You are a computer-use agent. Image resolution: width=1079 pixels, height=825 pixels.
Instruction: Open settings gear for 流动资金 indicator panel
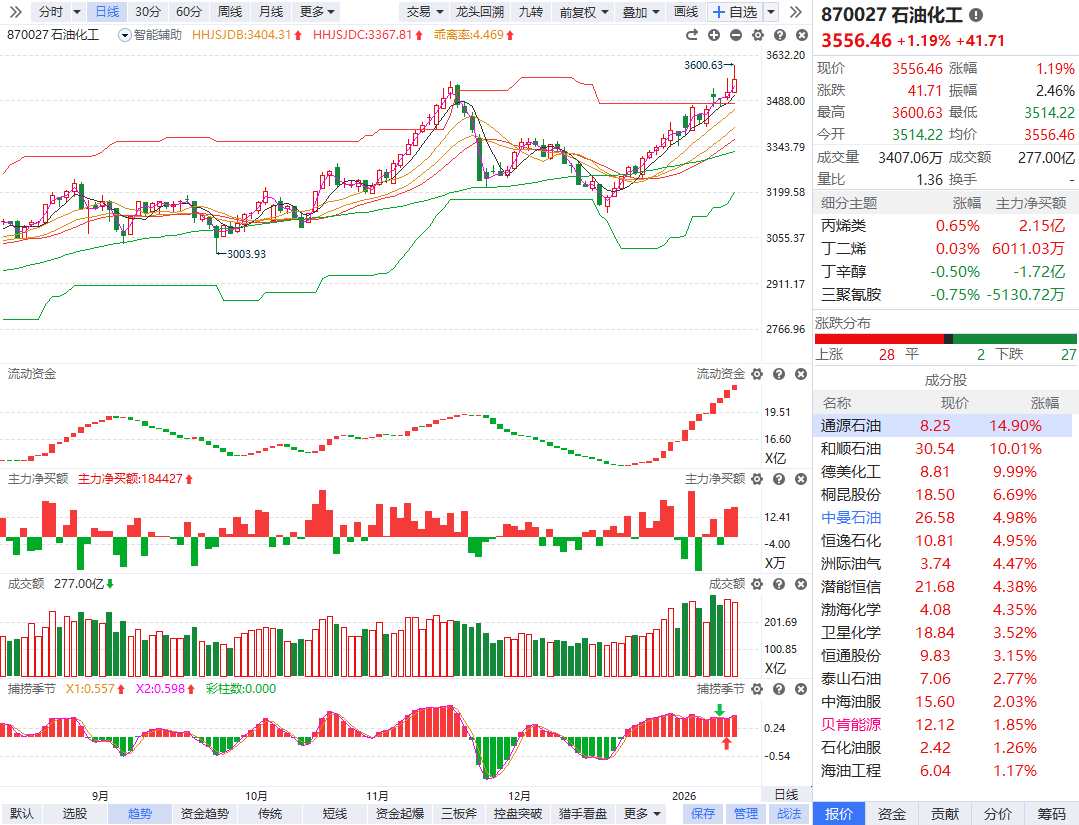click(757, 374)
